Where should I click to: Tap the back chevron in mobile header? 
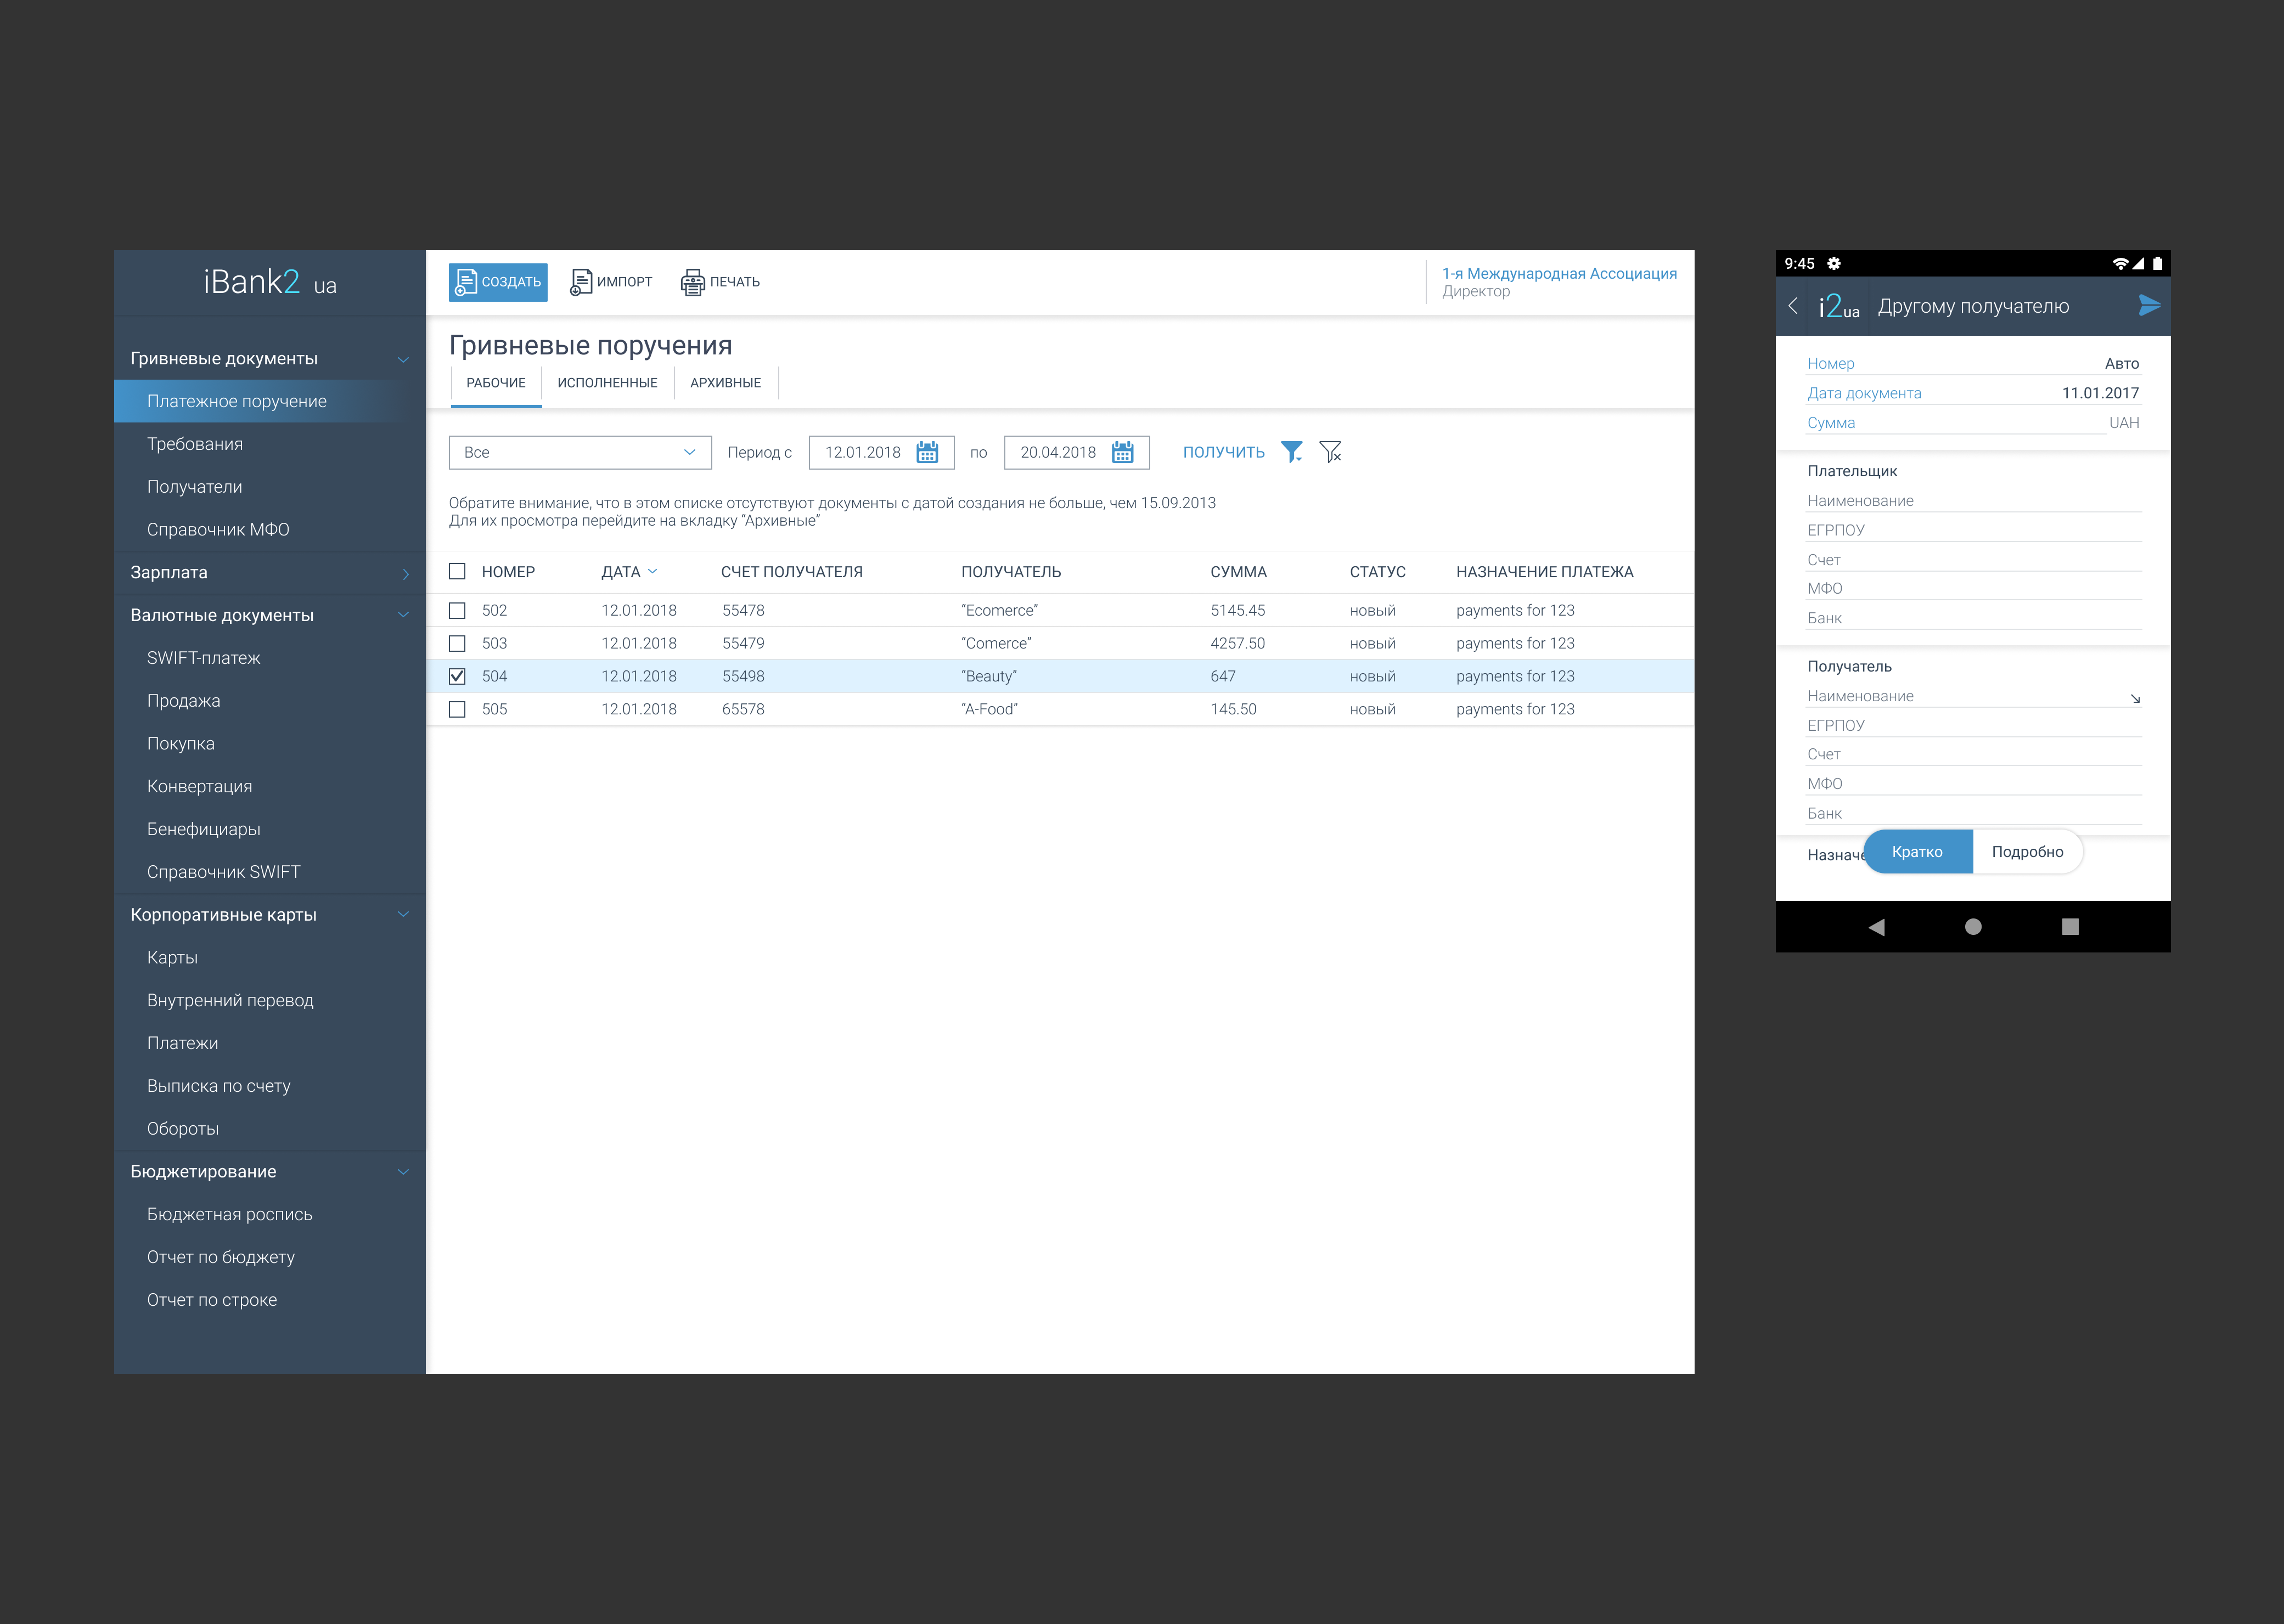point(1793,306)
